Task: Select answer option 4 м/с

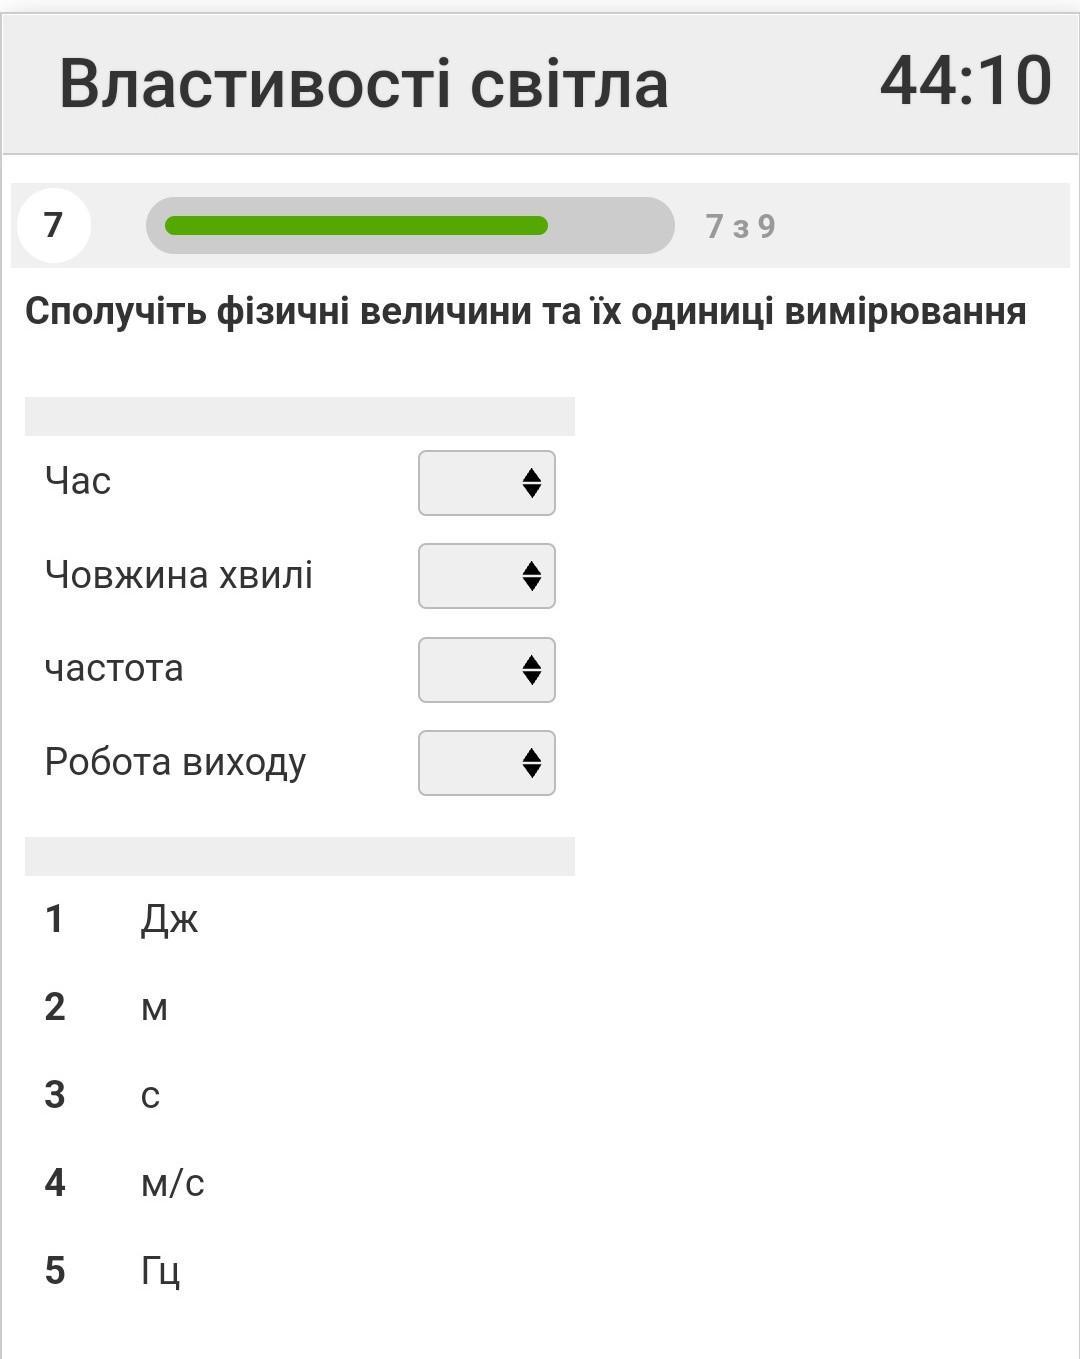Action: [173, 1183]
